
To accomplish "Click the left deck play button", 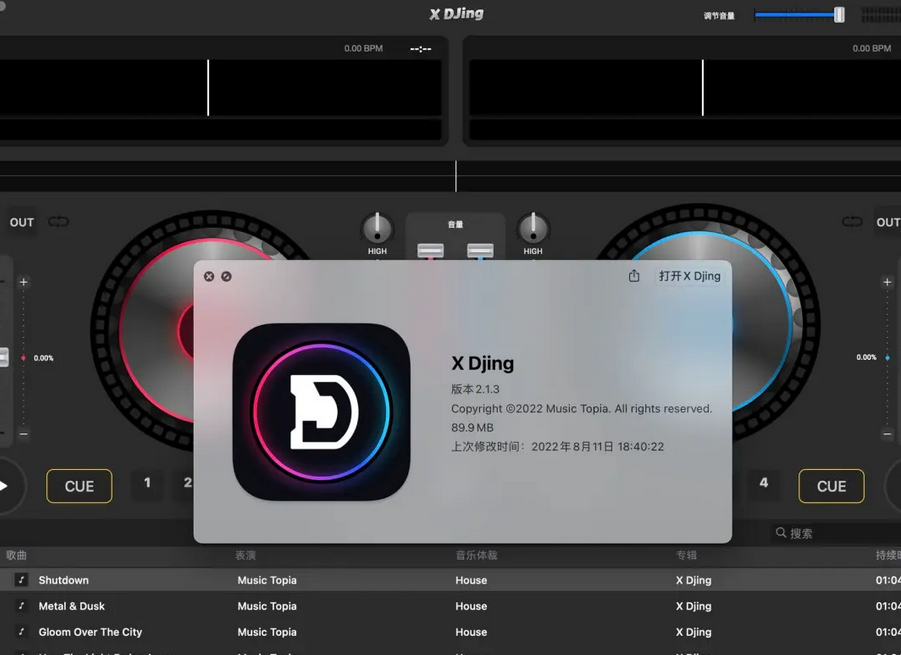I will point(5,486).
